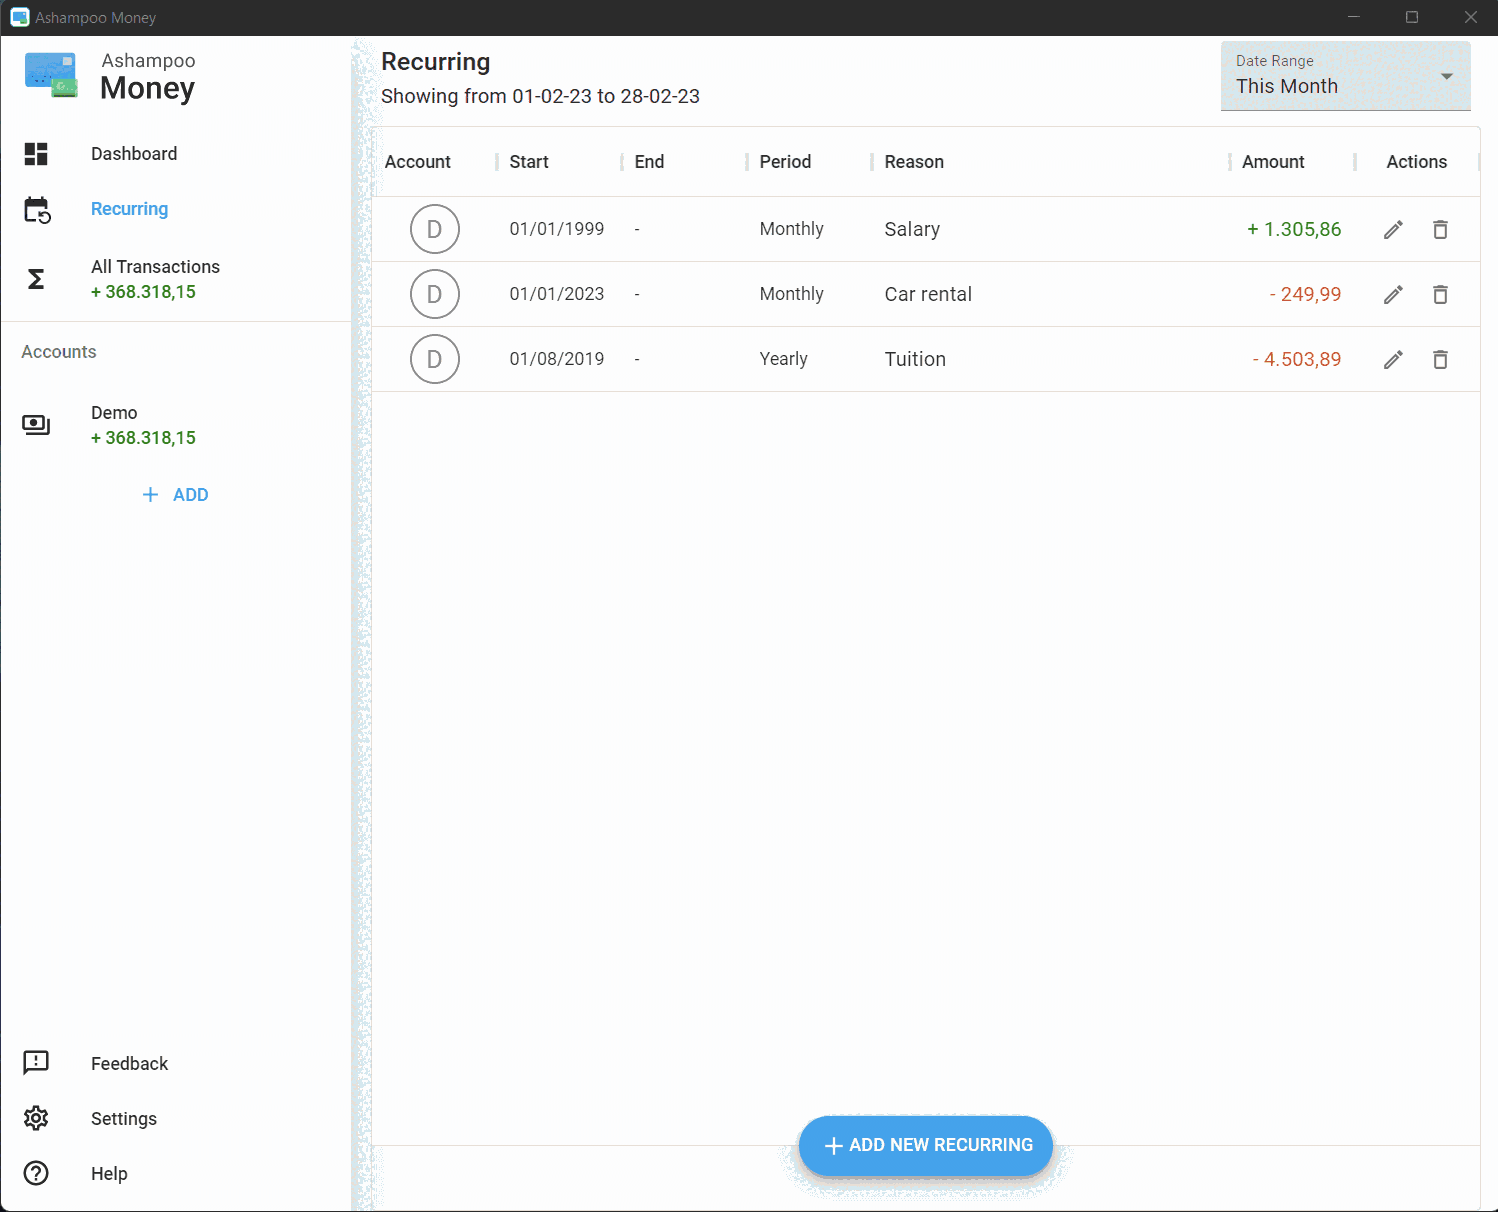Click the Feedback speech bubble icon
Viewport: 1498px width, 1212px height.
pos(36,1063)
